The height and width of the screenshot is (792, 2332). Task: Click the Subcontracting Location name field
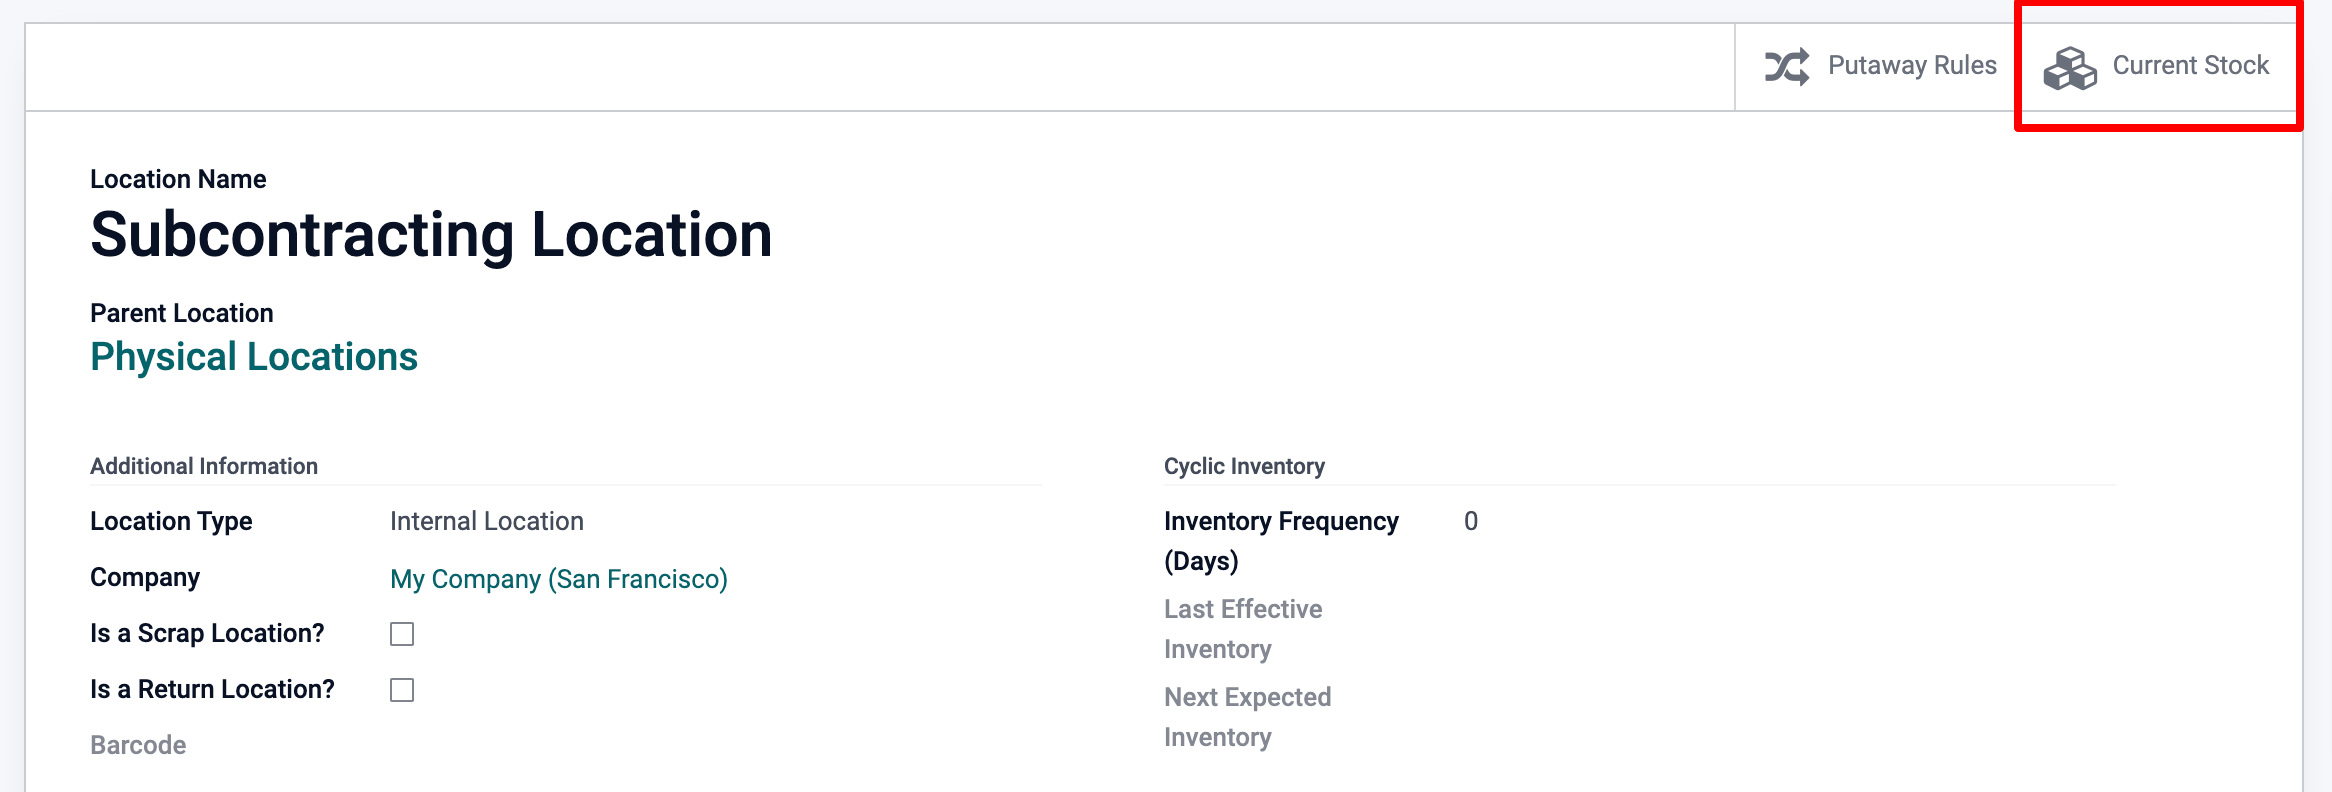coord(431,235)
